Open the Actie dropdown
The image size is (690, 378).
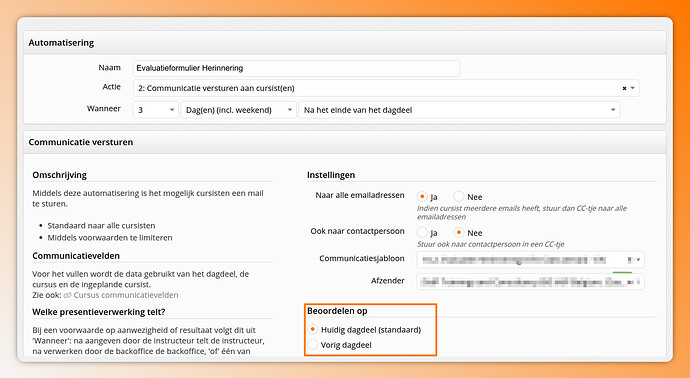click(386, 88)
